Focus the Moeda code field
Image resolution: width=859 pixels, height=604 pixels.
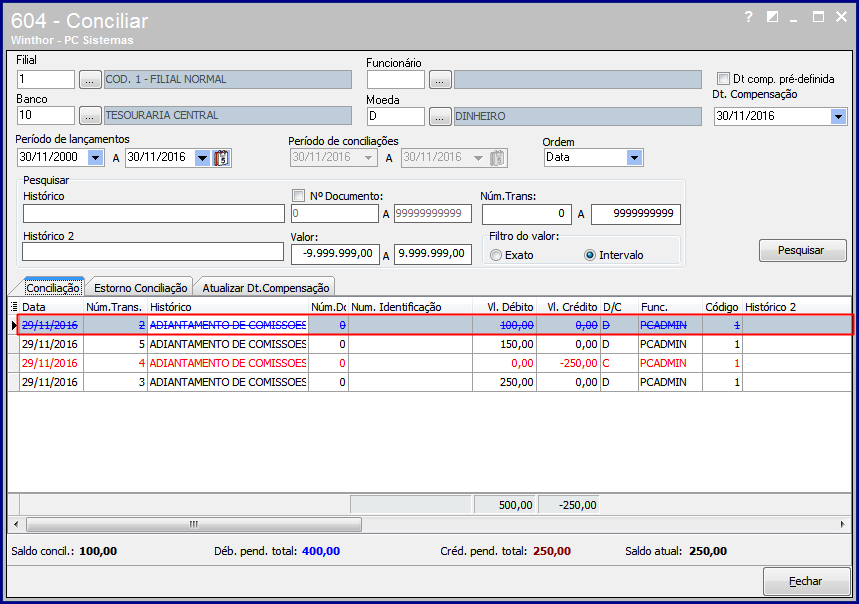click(396, 116)
